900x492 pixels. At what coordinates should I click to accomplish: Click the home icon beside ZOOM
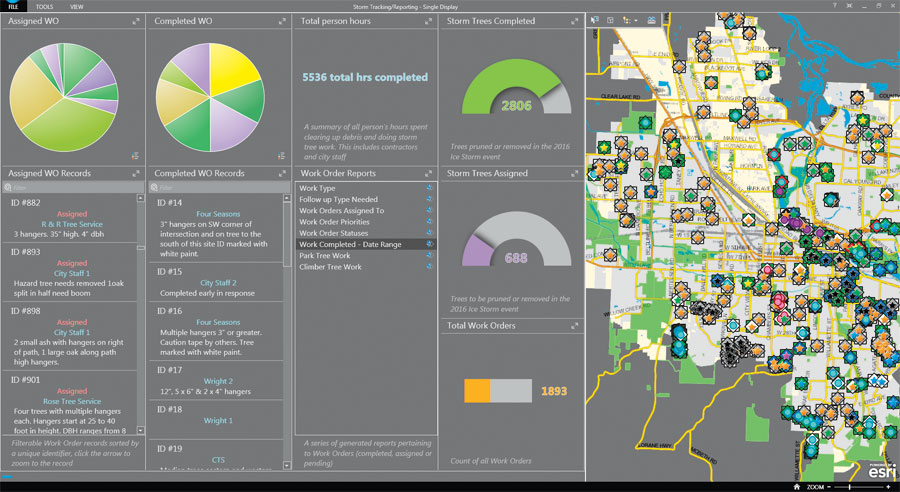pyautogui.click(x=796, y=486)
